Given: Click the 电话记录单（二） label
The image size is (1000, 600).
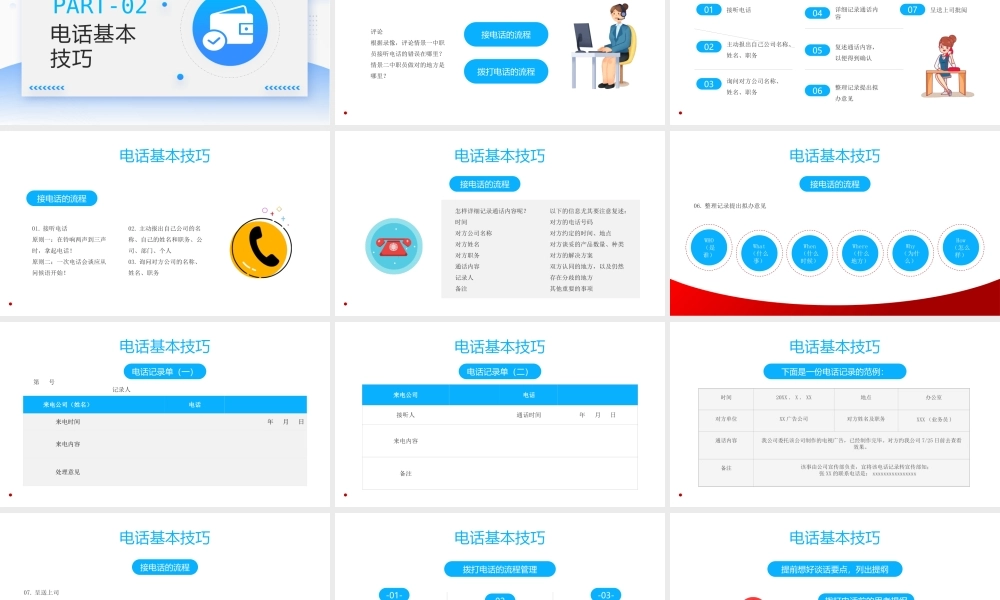Looking at the screenshot, I should point(499,371).
